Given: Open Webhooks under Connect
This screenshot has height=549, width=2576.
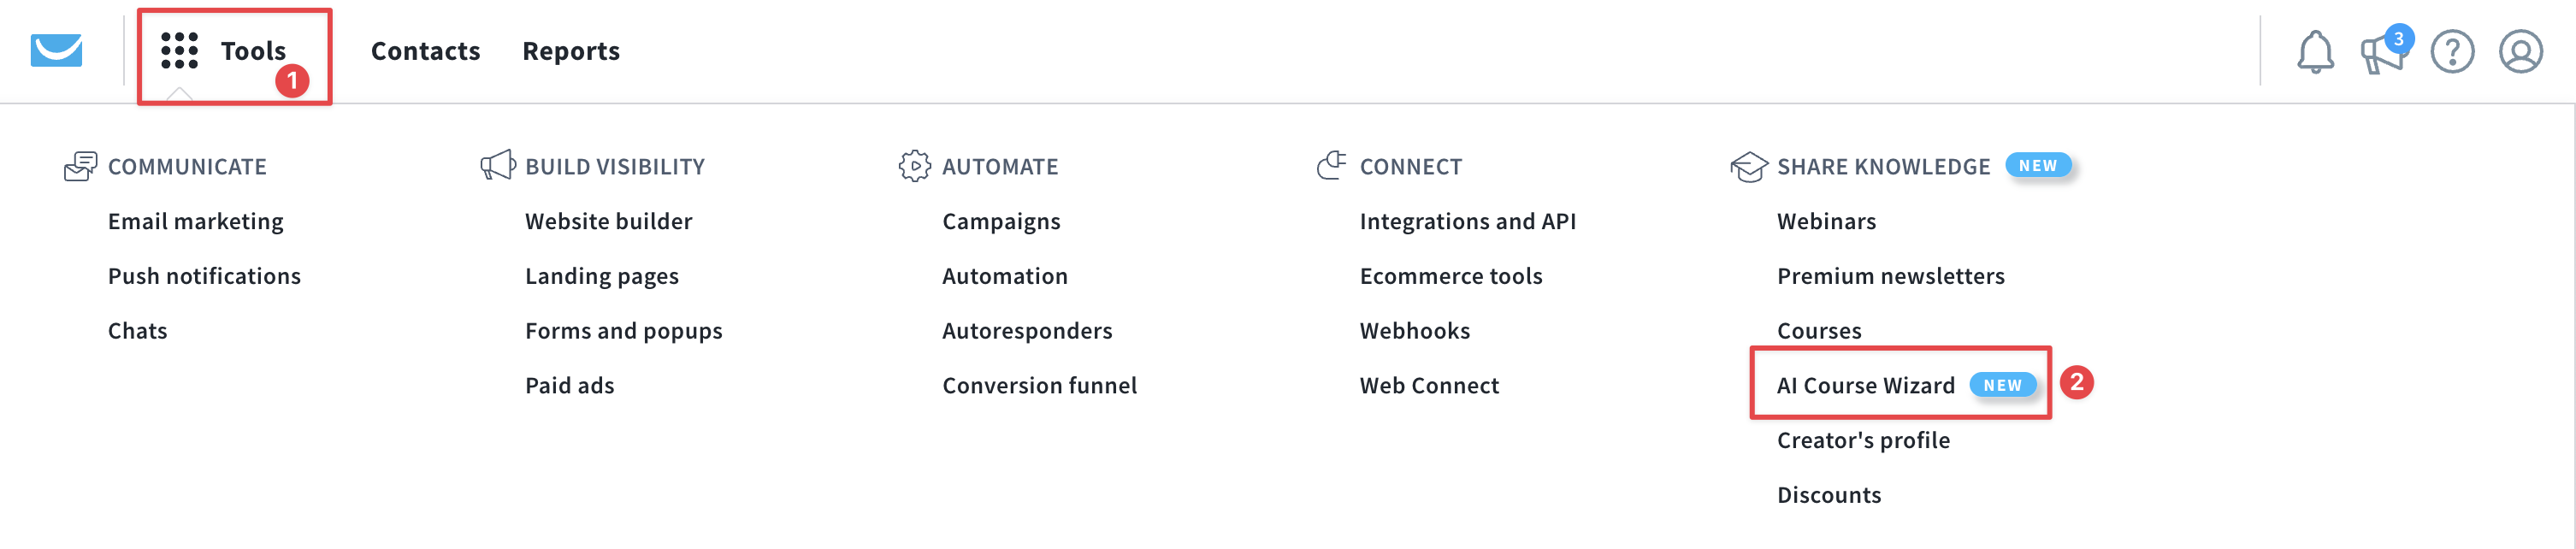Looking at the screenshot, I should [x=1414, y=330].
